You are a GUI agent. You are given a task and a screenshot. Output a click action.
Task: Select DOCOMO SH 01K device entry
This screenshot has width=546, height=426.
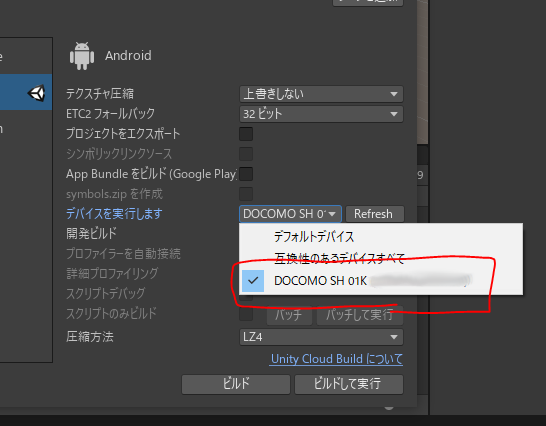click(381, 280)
